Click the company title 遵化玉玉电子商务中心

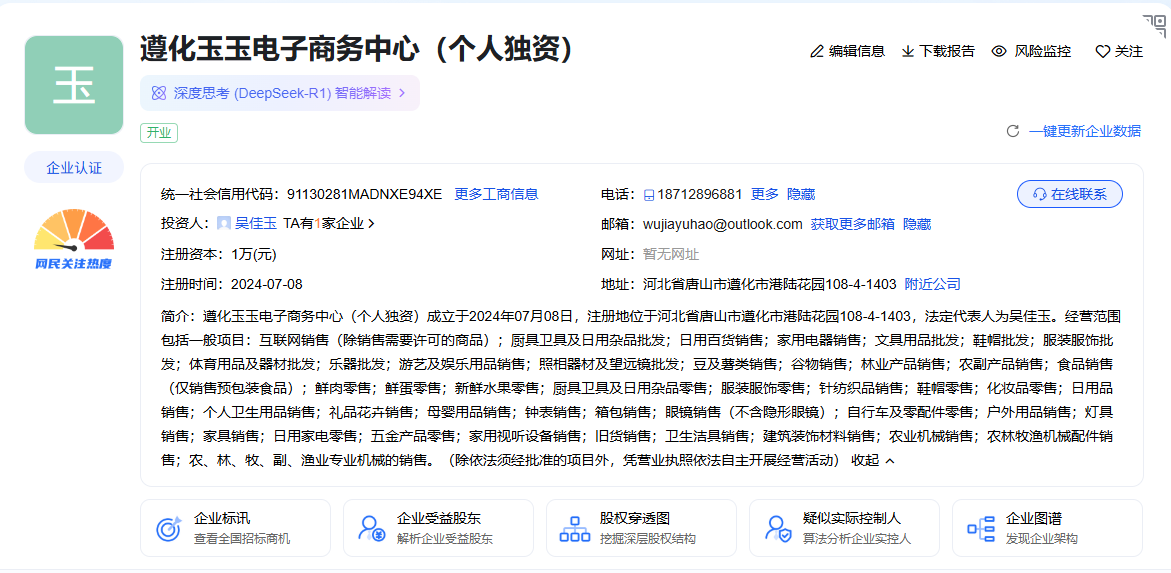[282, 49]
